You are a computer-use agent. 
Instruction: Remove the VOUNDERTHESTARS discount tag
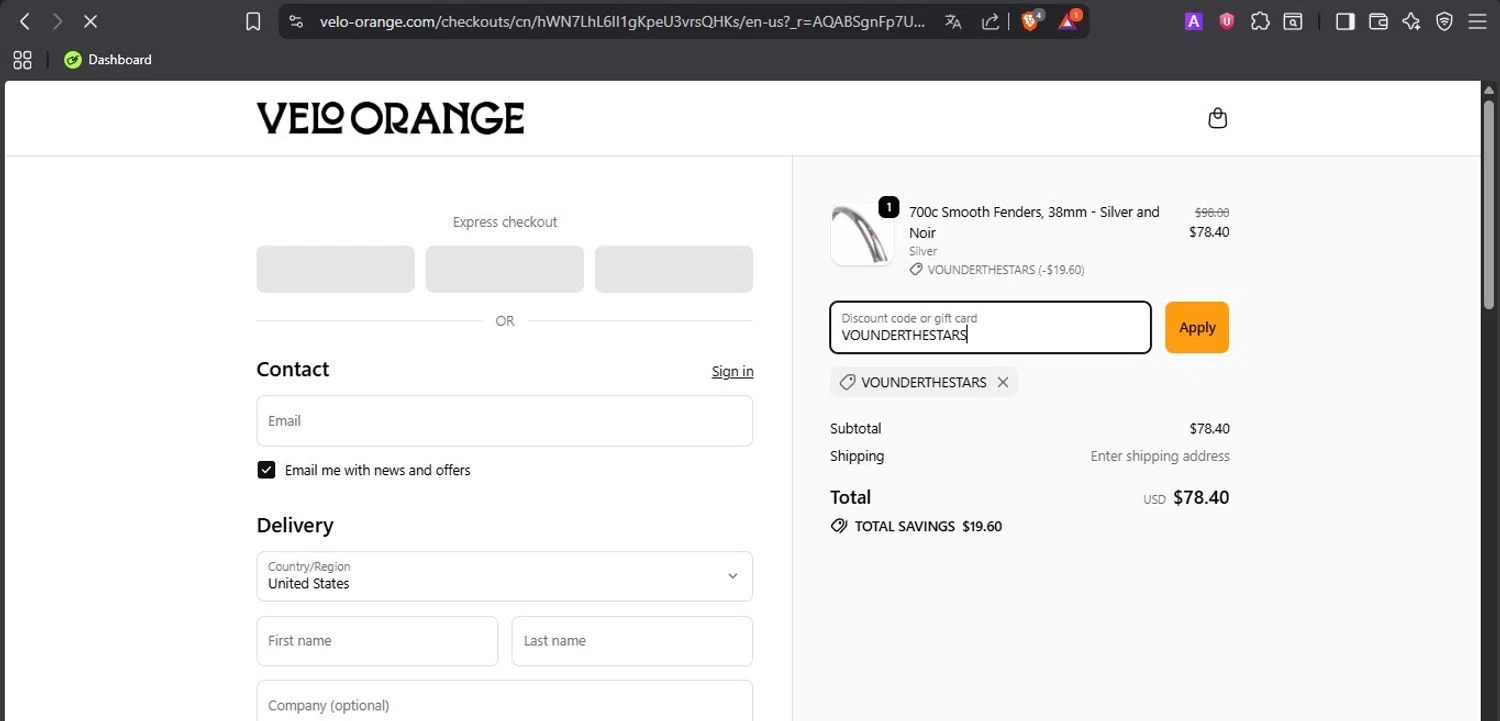[x=1002, y=382]
